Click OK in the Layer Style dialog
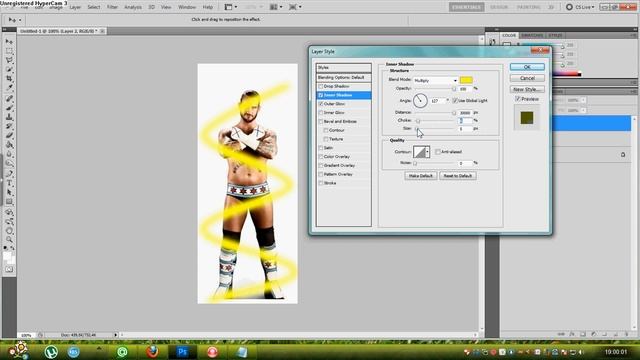Viewport: 640px width, 360px height. click(527, 67)
